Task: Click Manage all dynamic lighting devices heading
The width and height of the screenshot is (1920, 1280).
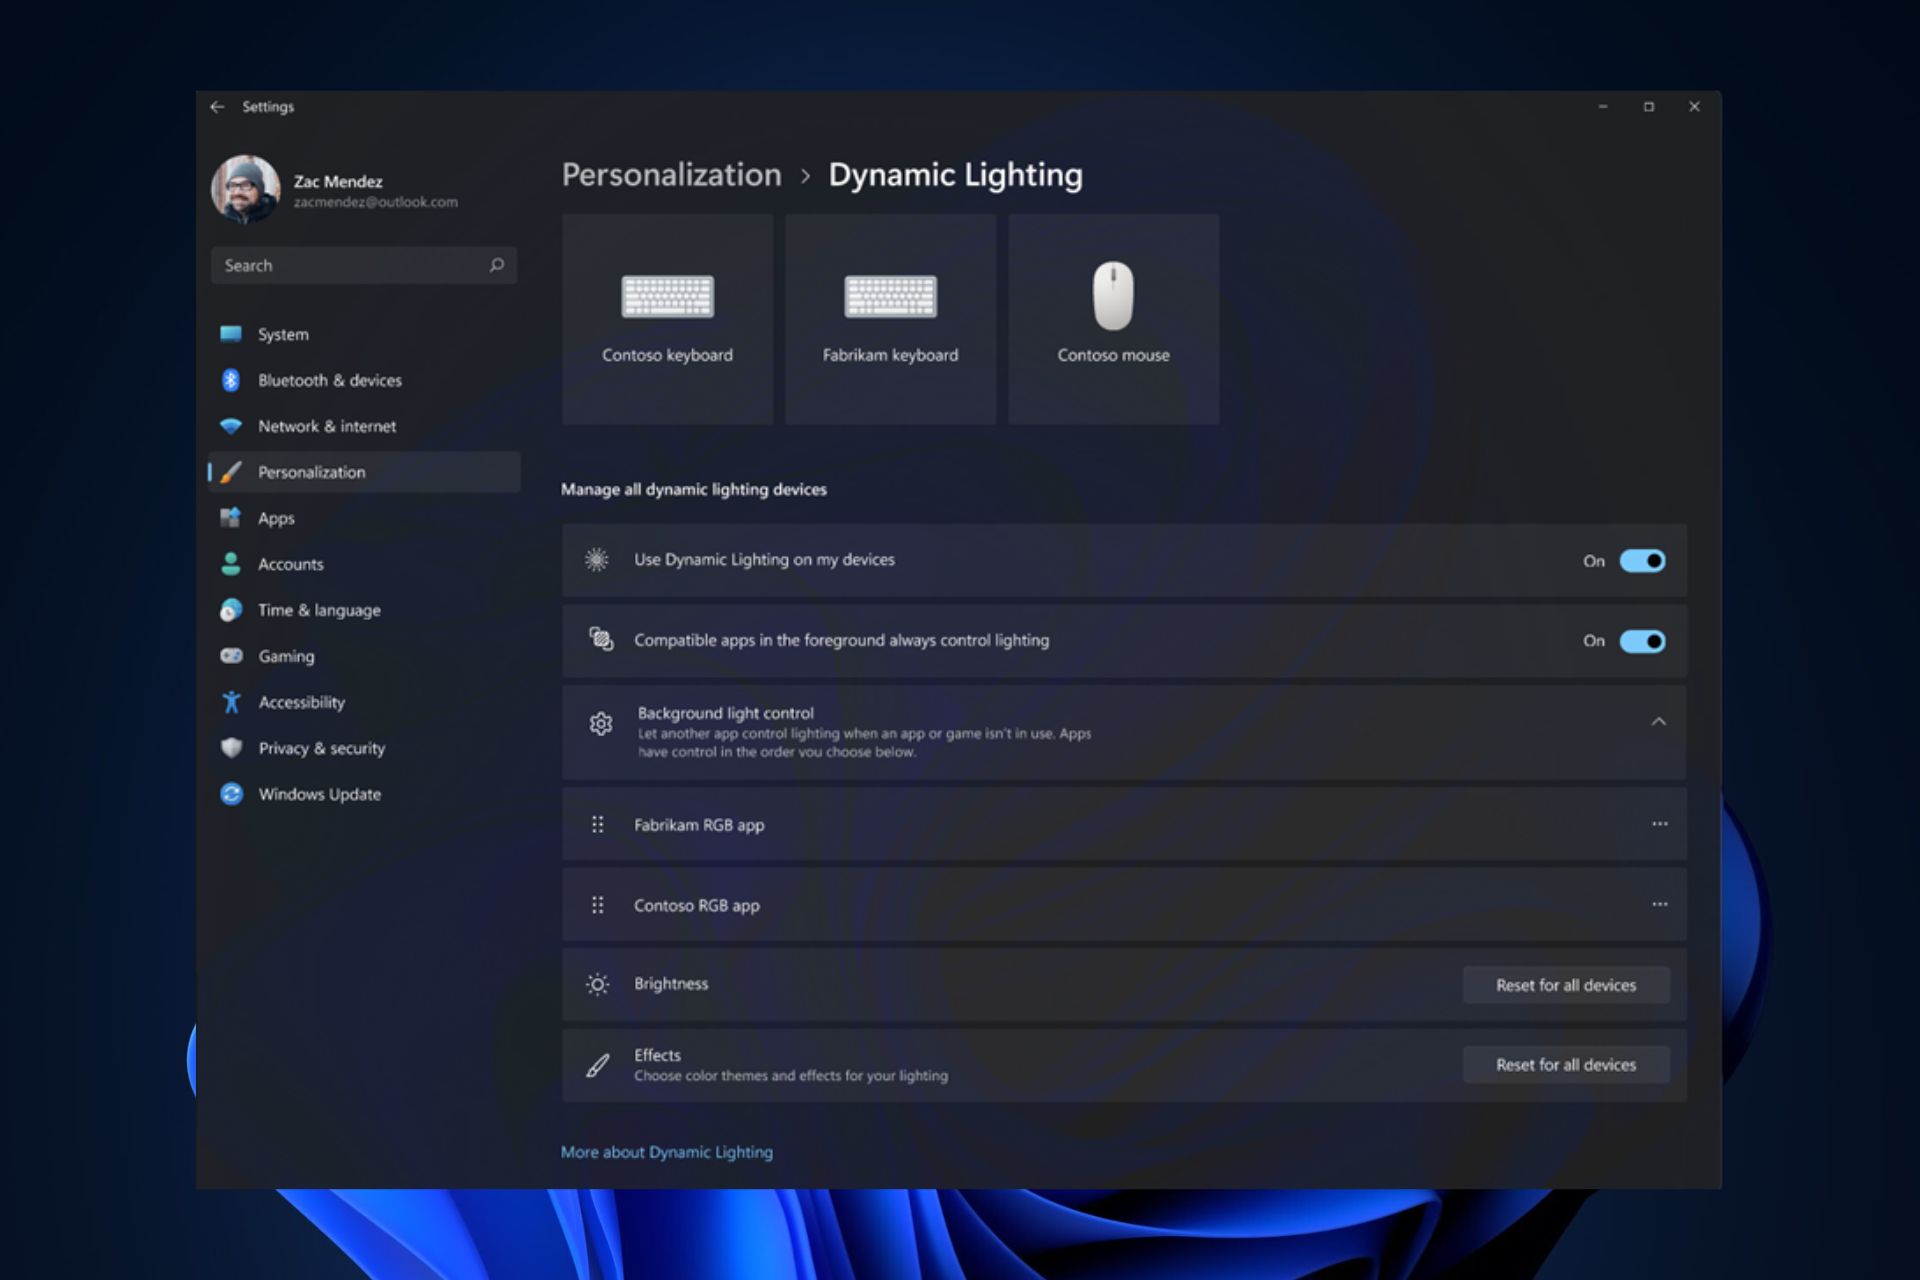Action: [694, 489]
